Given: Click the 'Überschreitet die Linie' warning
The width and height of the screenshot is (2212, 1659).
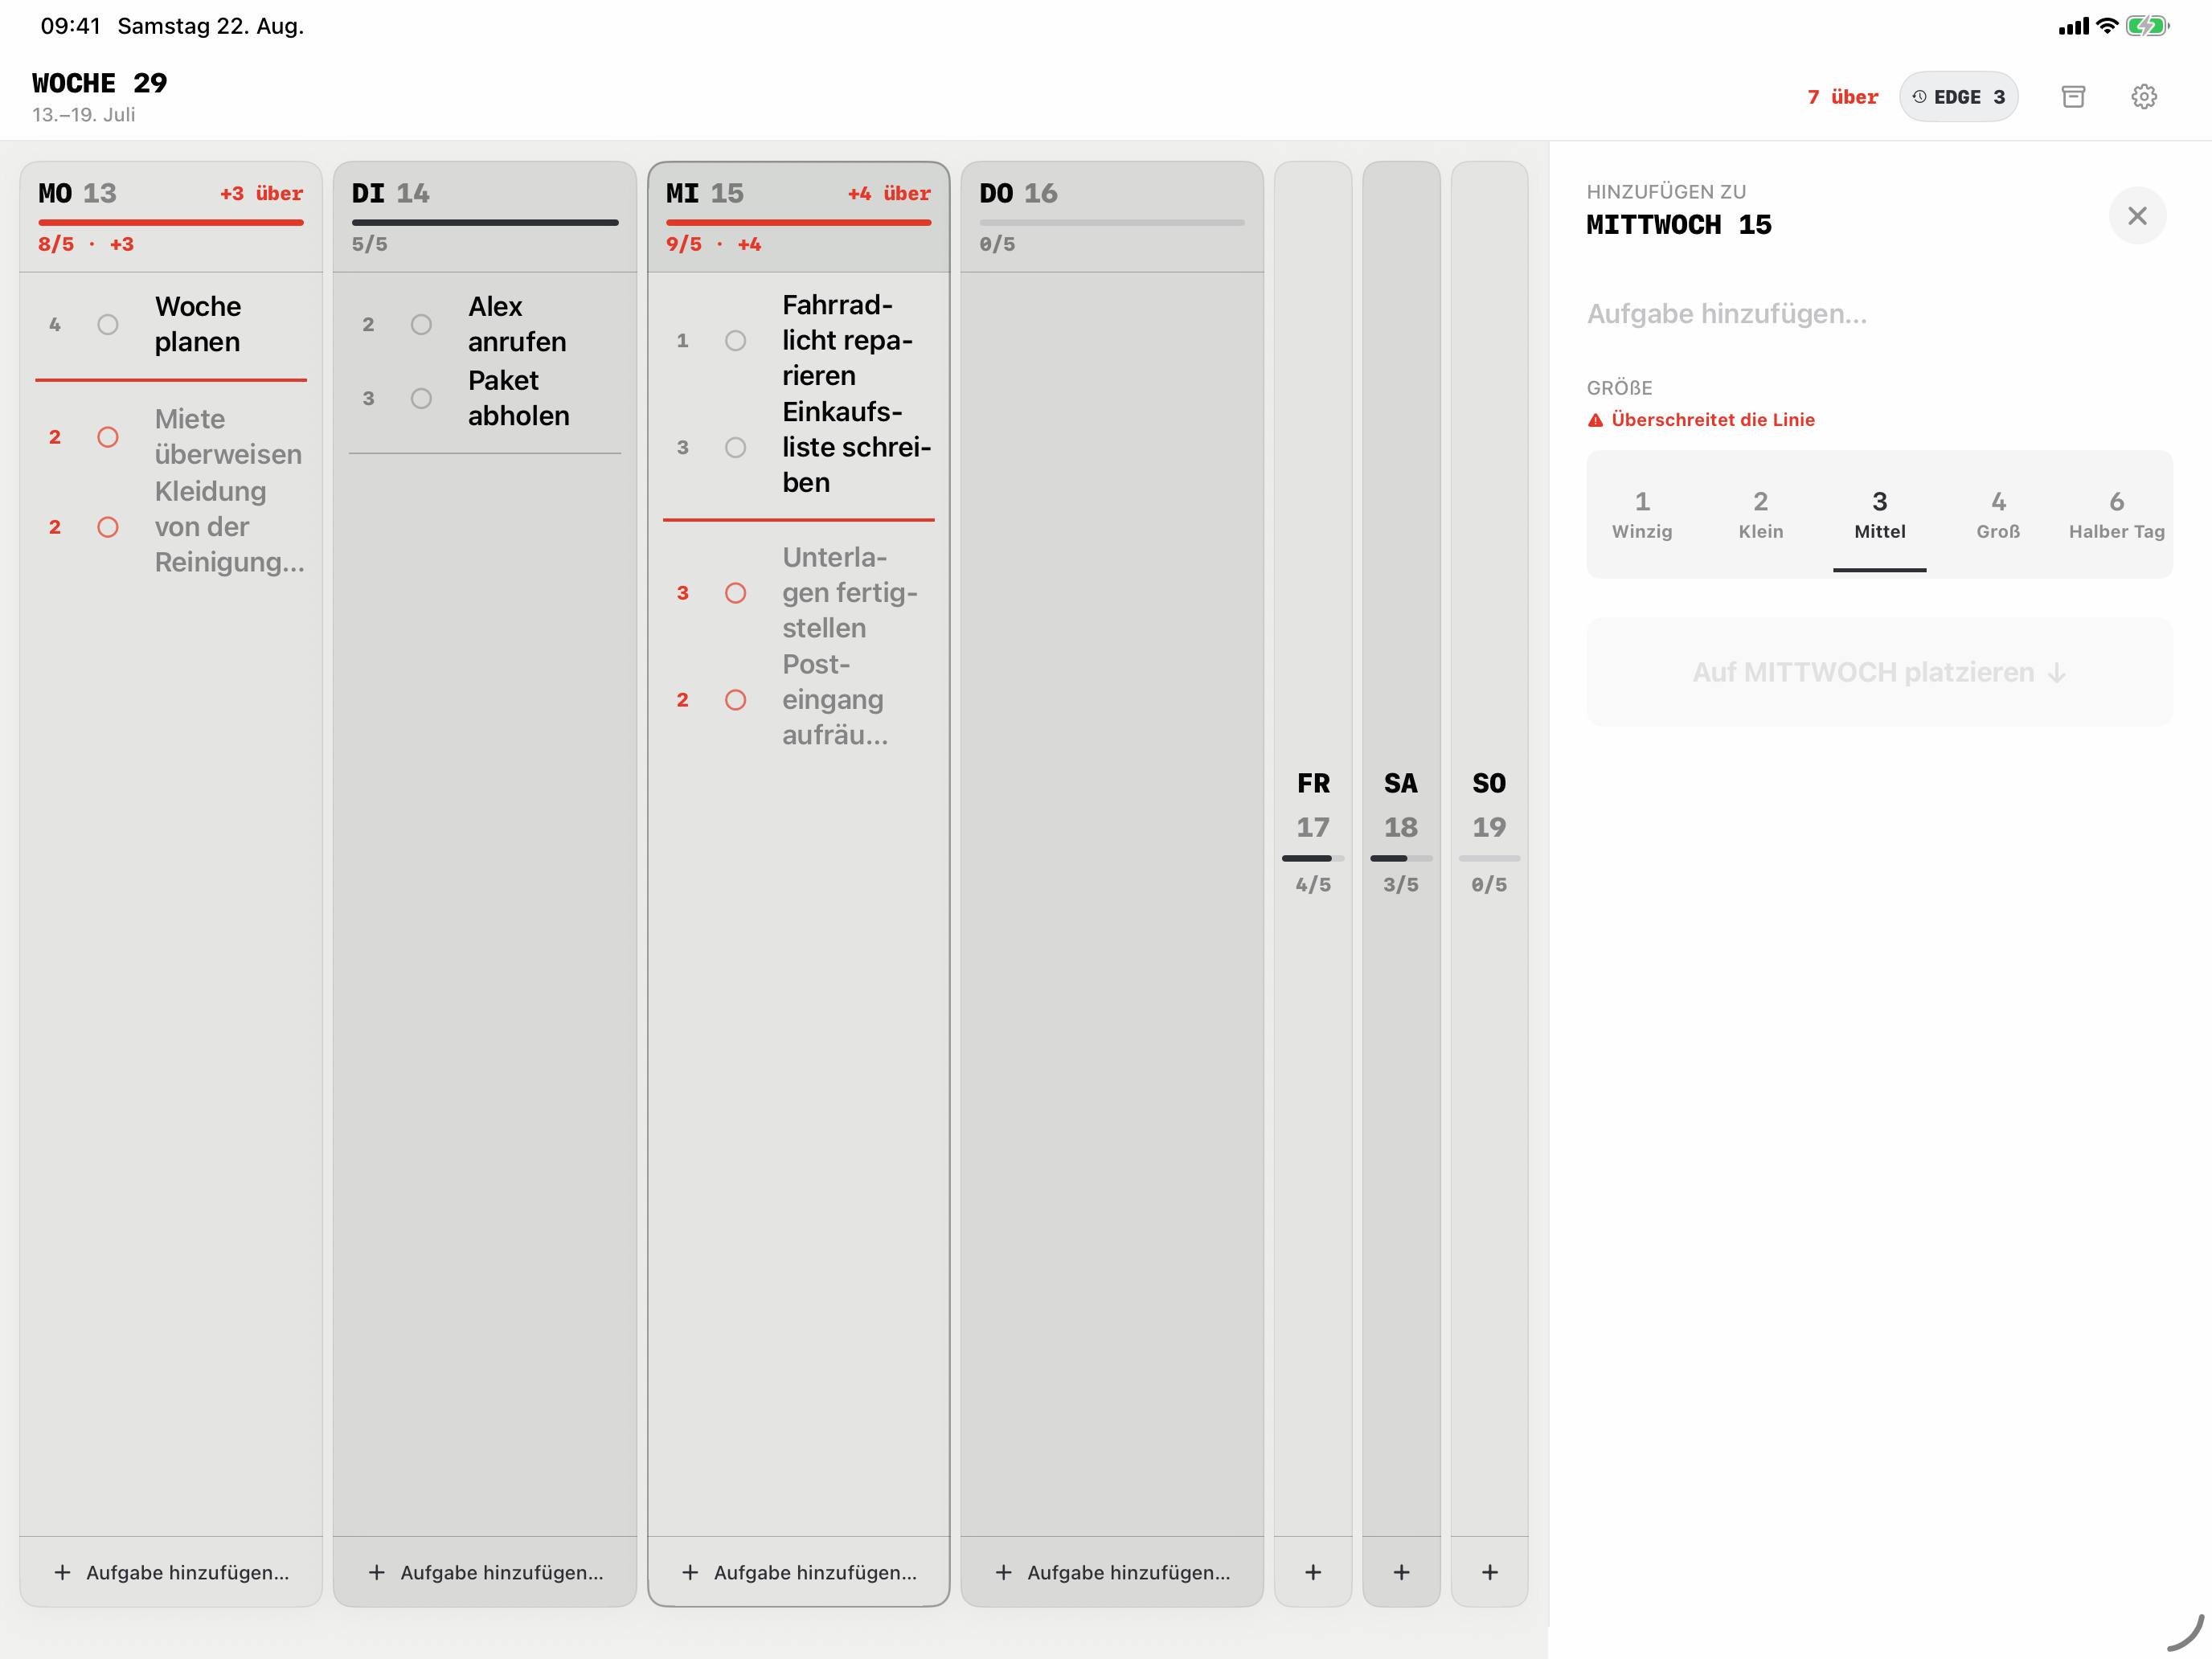Looking at the screenshot, I should tap(1701, 420).
